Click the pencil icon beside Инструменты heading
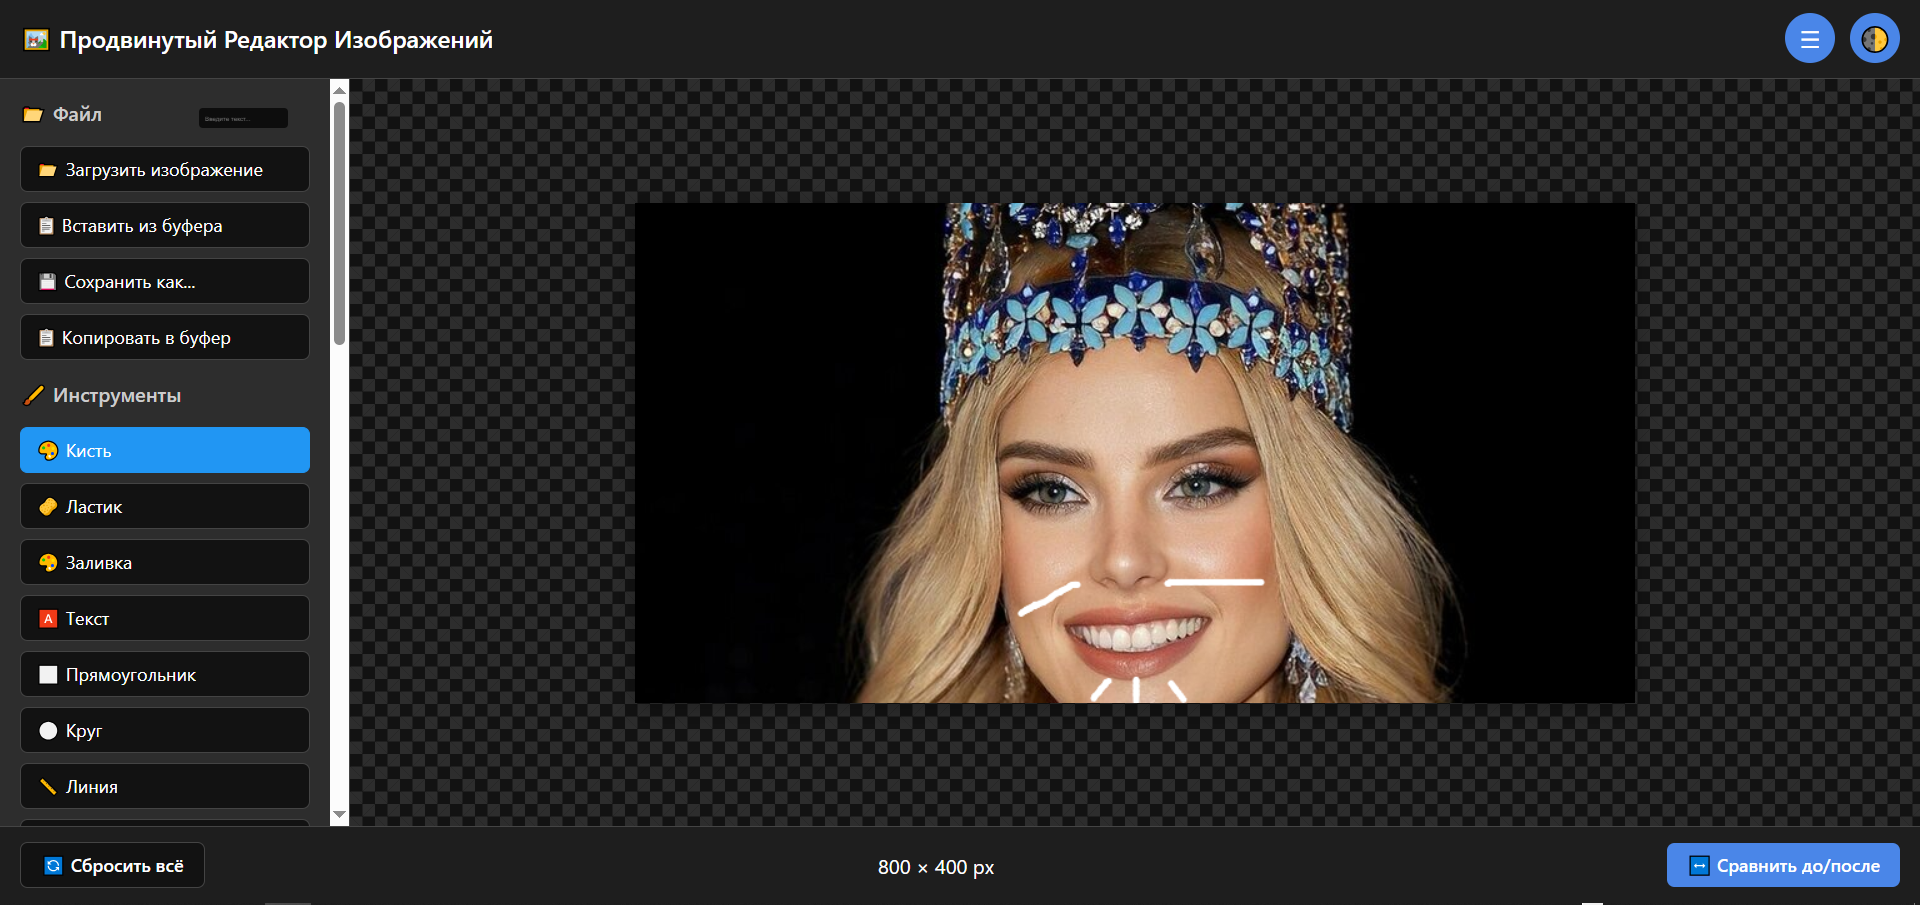 coord(34,395)
